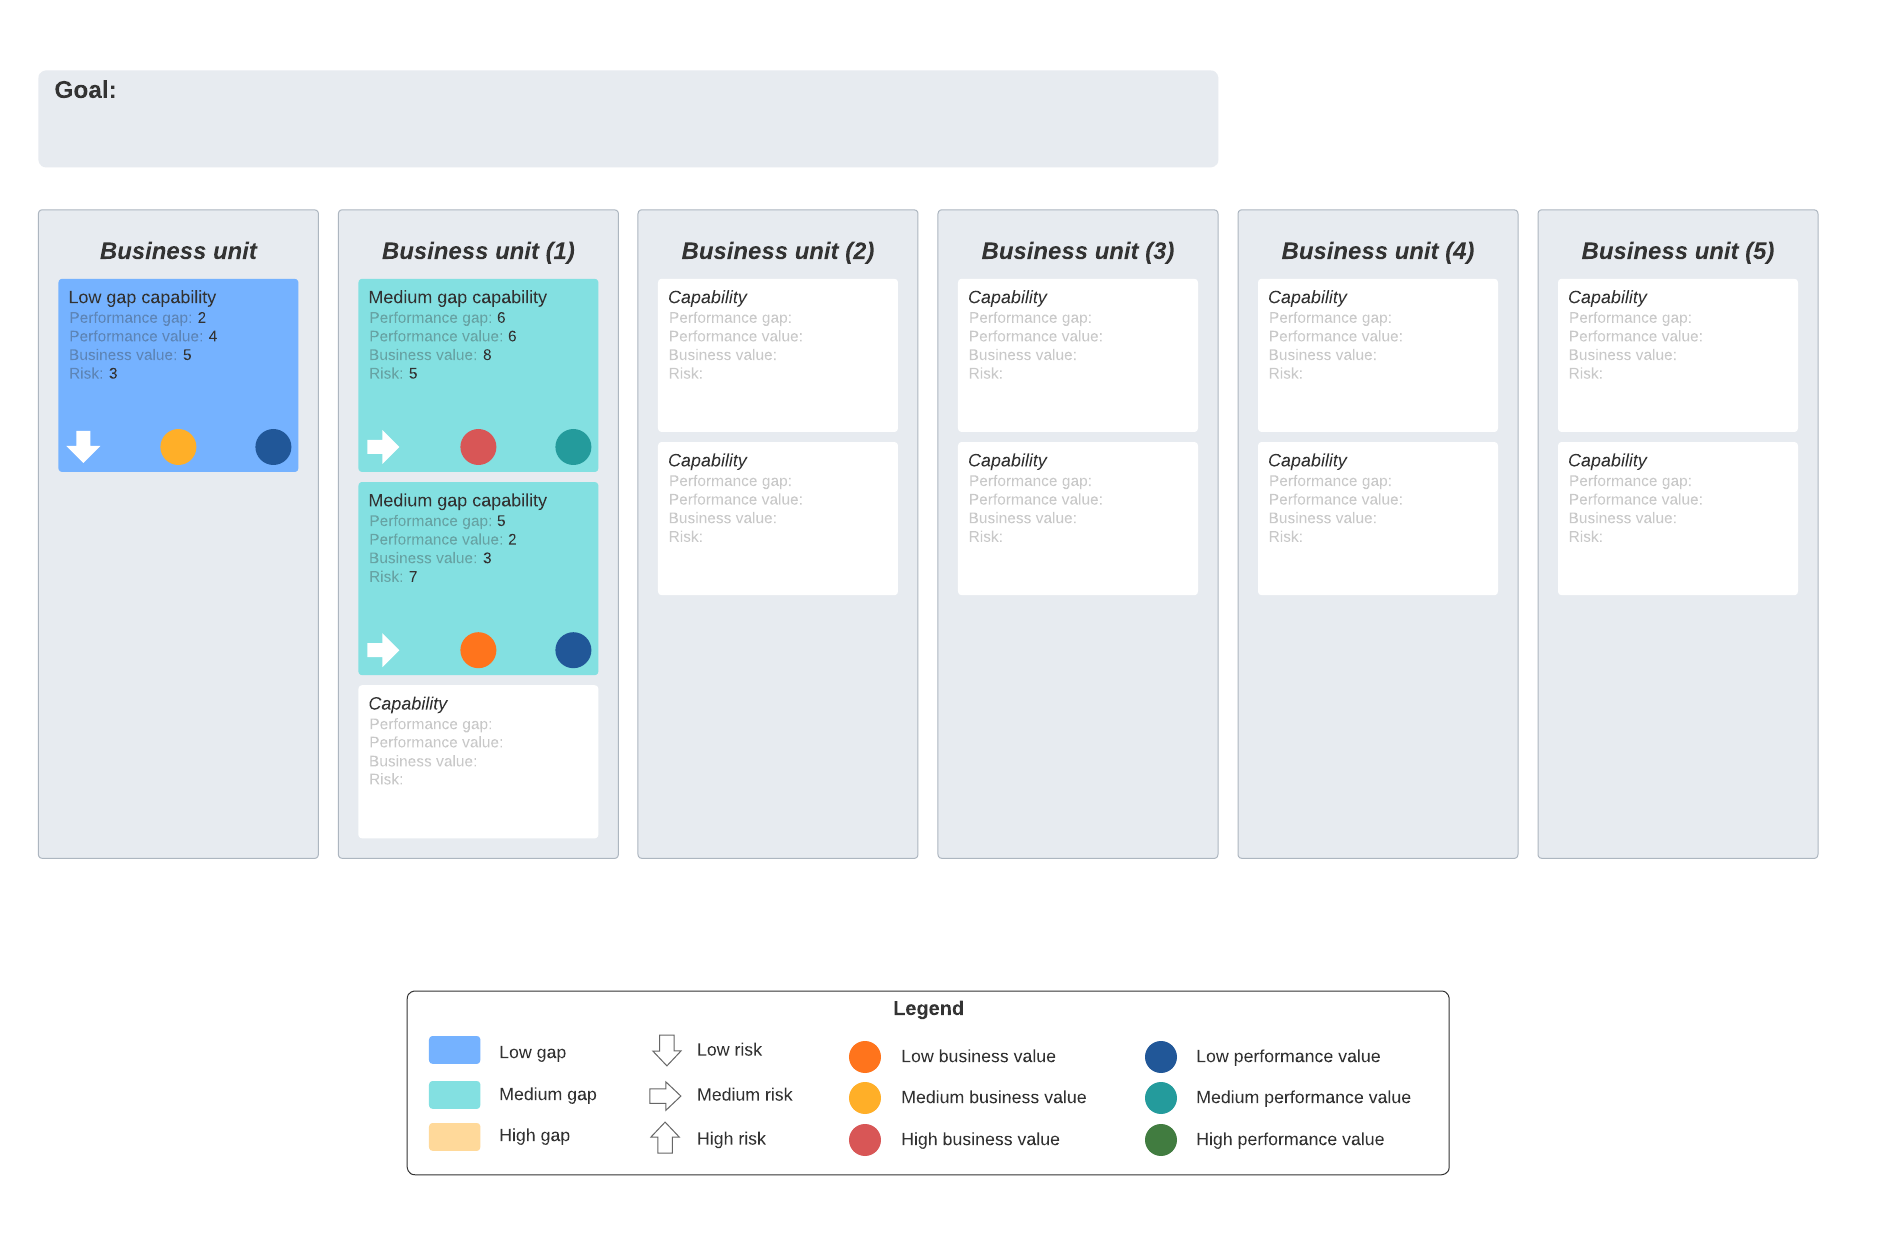Viewport: 1903px width, 1241px height.
Task: Click right arrow in second Medium gap card
Action: (383, 650)
